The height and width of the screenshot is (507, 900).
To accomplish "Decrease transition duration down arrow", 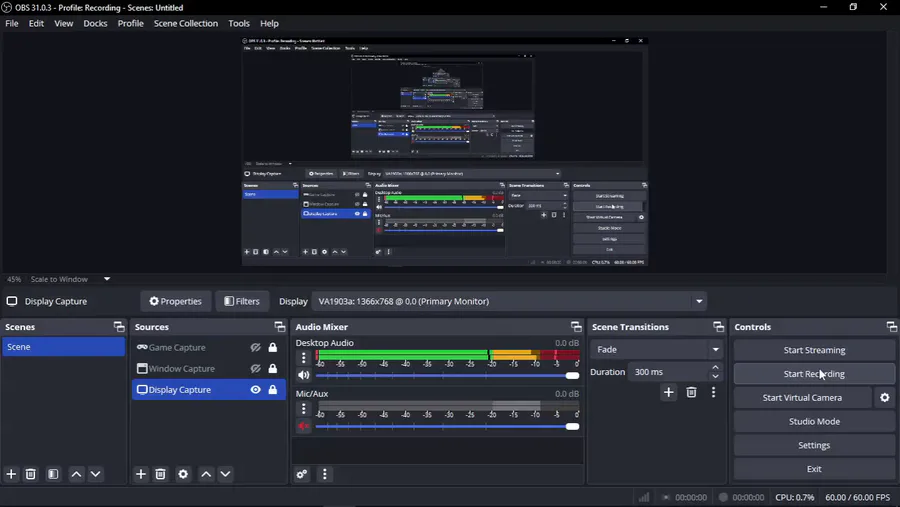I will click(715, 377).
